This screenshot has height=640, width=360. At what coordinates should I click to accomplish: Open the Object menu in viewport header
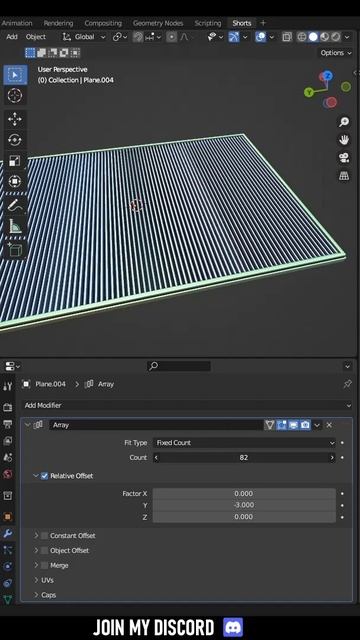click(x=36, y=37)
